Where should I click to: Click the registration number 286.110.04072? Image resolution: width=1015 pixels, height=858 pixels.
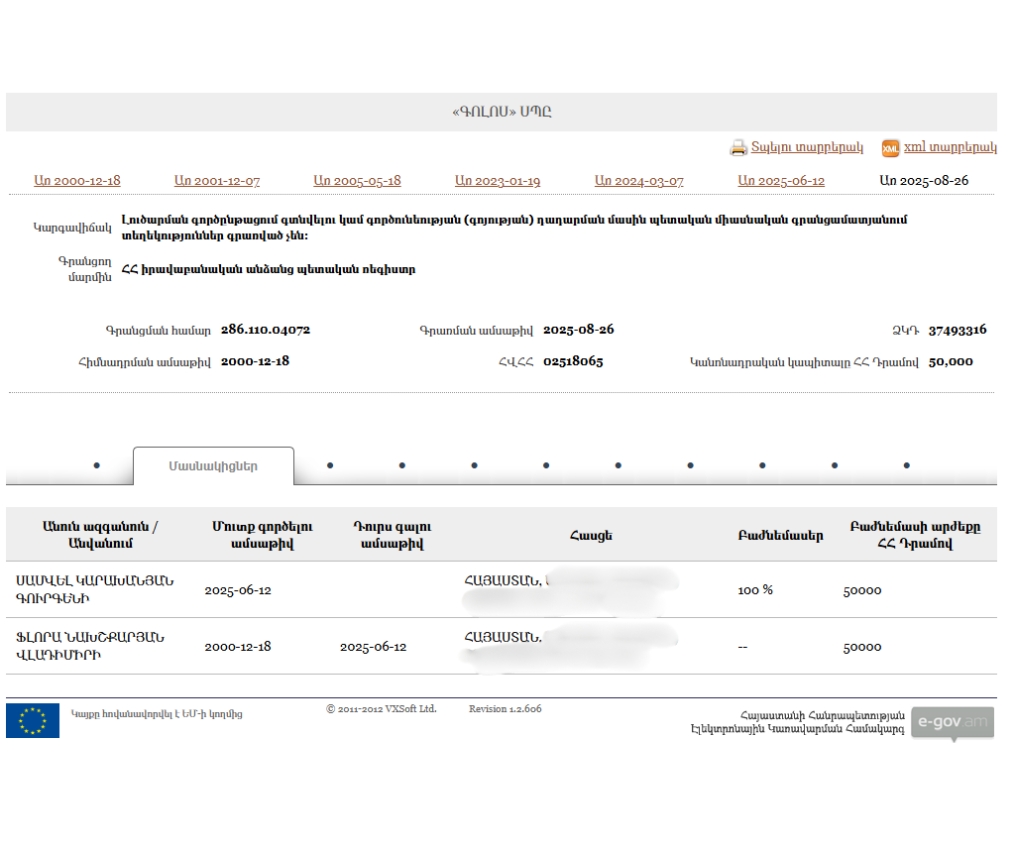click(265, 329)
